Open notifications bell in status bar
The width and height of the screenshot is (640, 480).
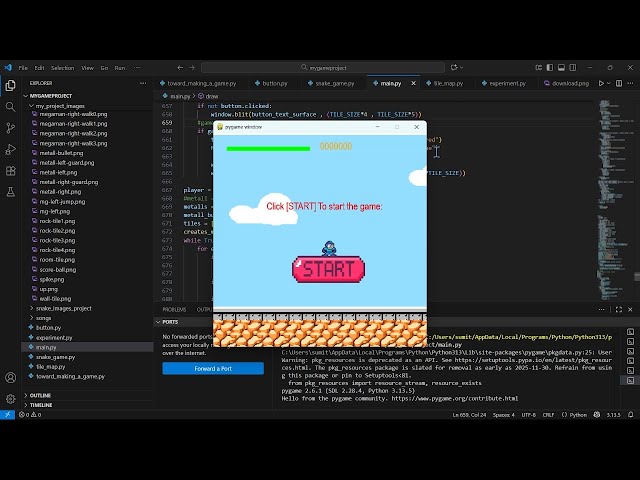click(631, 415)
